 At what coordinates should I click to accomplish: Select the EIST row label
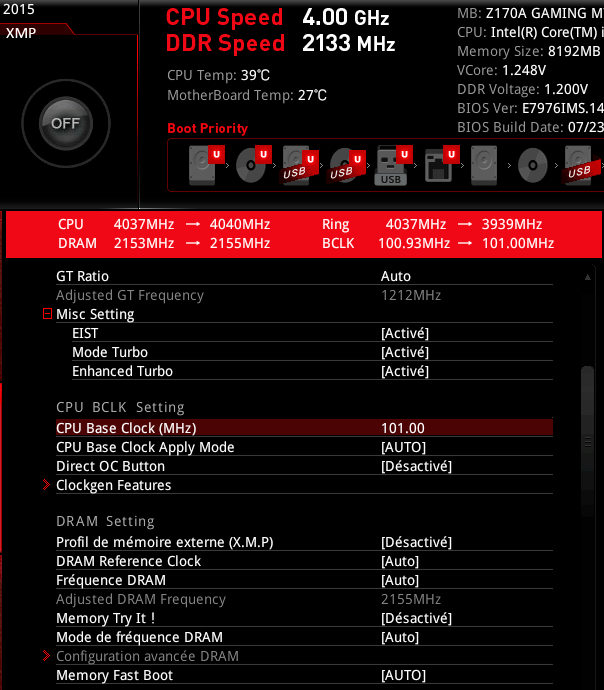coord(85,333)
